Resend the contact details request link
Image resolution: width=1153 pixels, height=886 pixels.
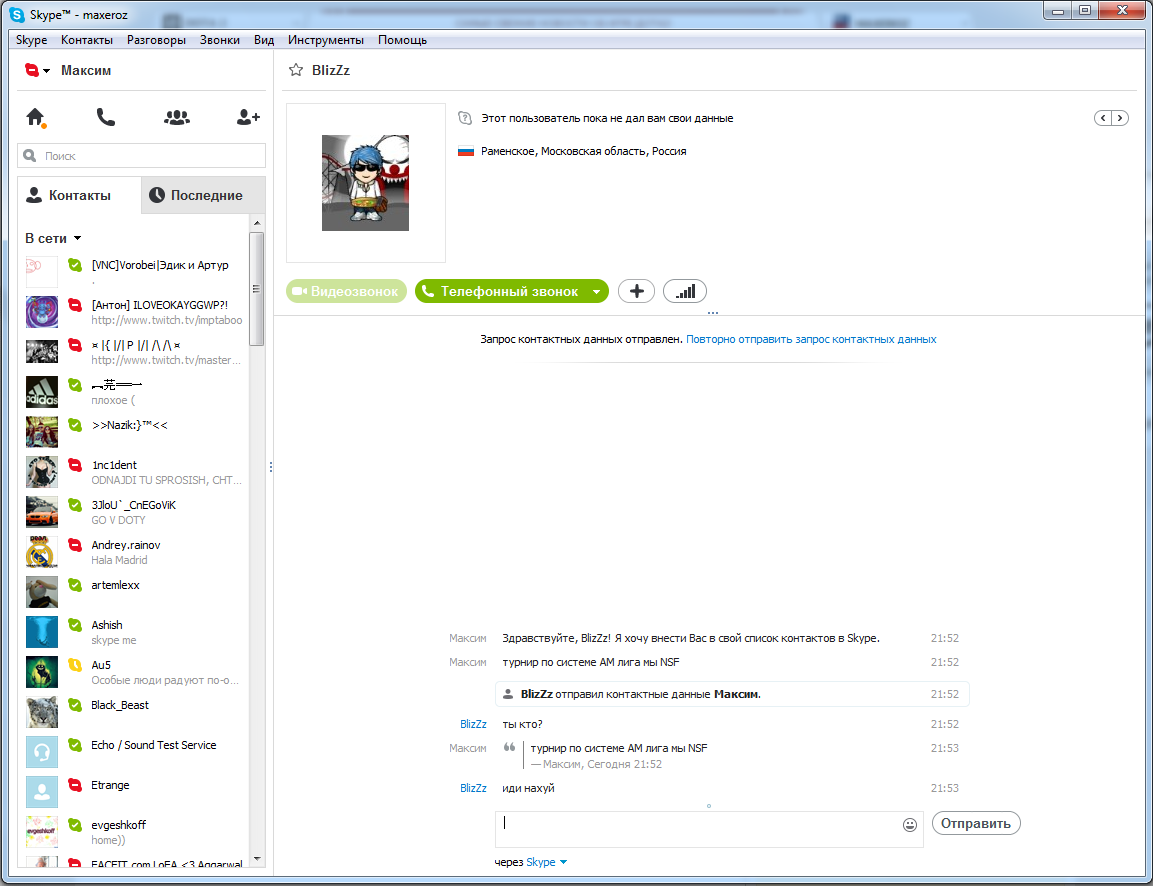click(x=811, y=339)
